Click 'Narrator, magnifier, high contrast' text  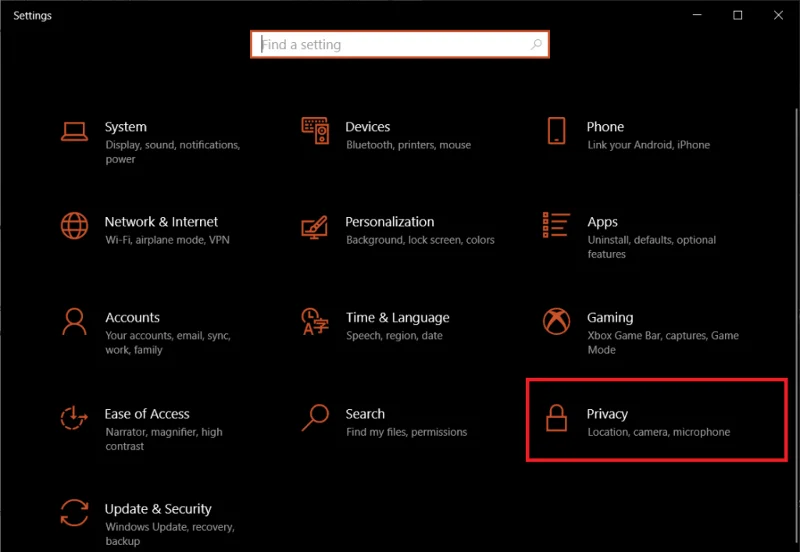(x=164, y=439)
